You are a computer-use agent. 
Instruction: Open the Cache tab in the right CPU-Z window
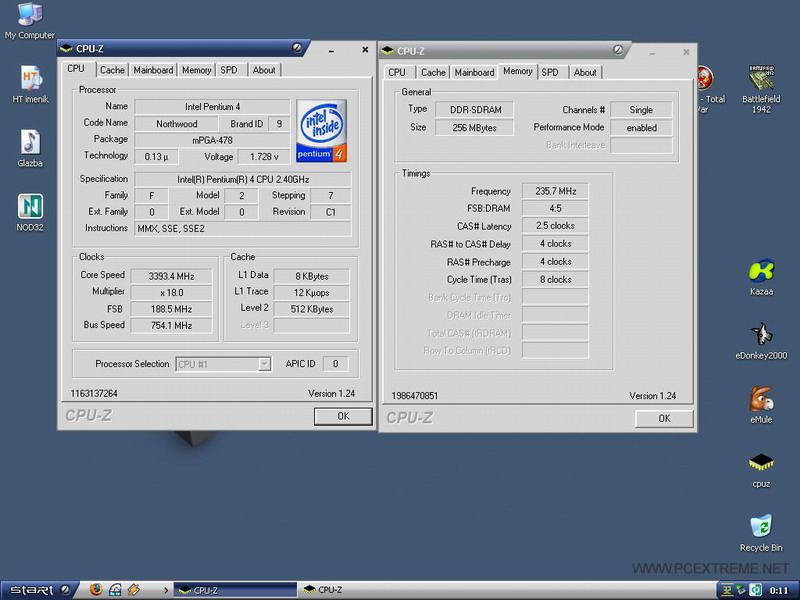point(433,72)
